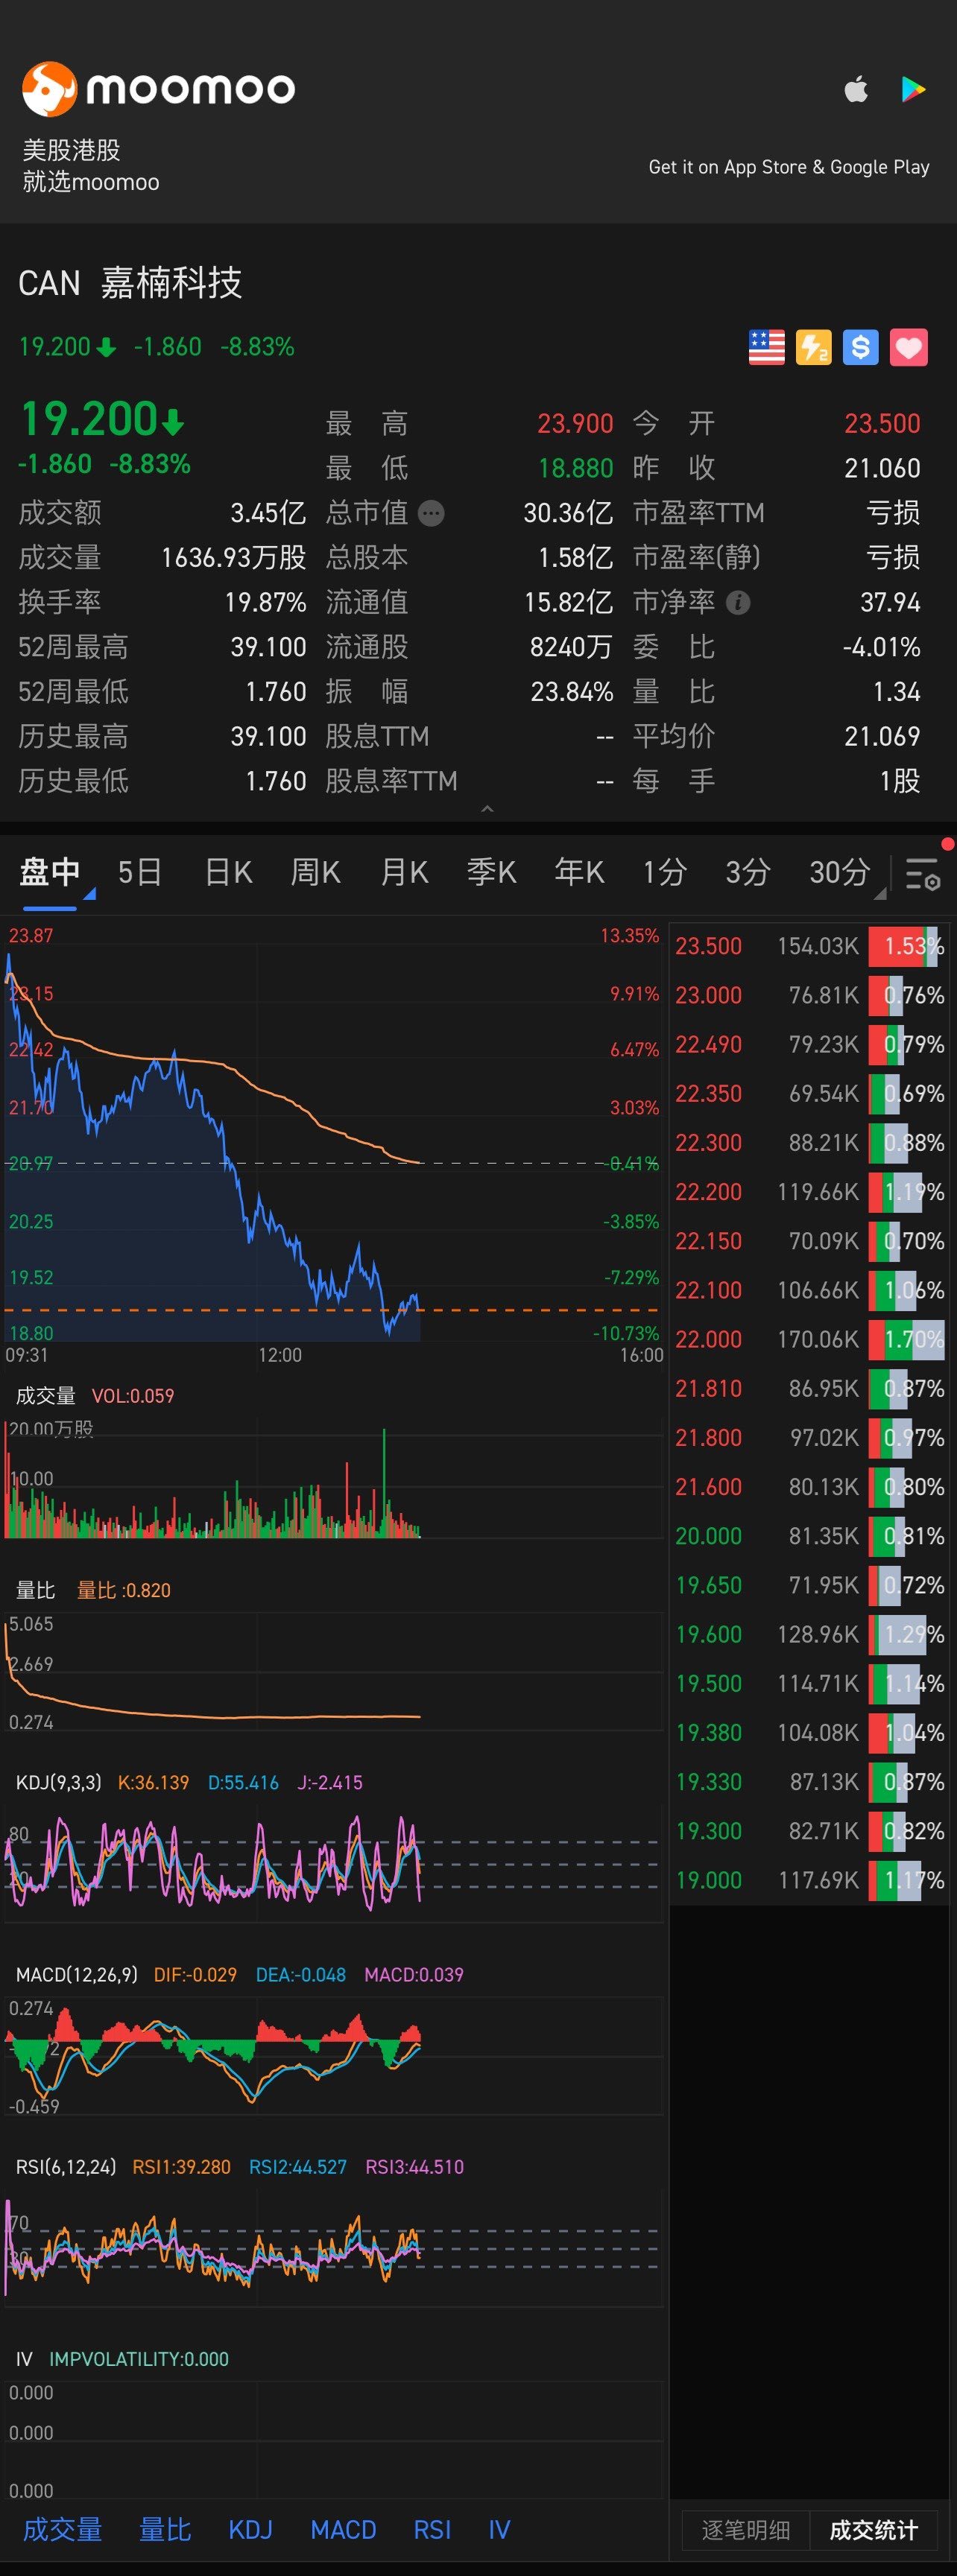This screenshot has width=957, height=2576.
Task: Click the 19.380 price row
Action: (808, 1732)
